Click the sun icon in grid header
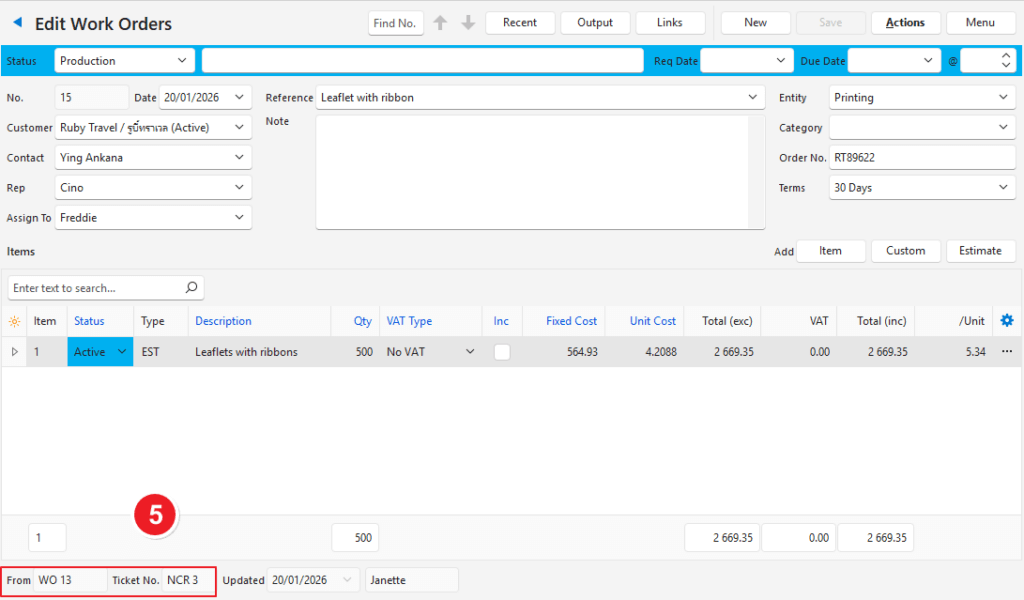The image size is (1024, 600). coord(14,322)
